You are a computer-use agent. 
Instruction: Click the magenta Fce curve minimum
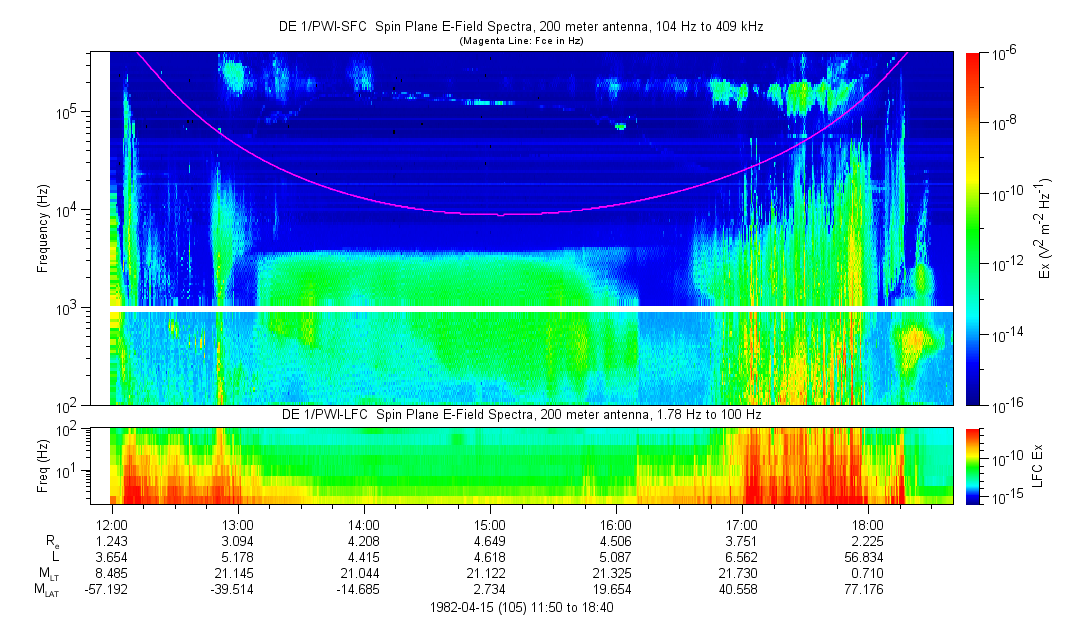coord(500,214)
